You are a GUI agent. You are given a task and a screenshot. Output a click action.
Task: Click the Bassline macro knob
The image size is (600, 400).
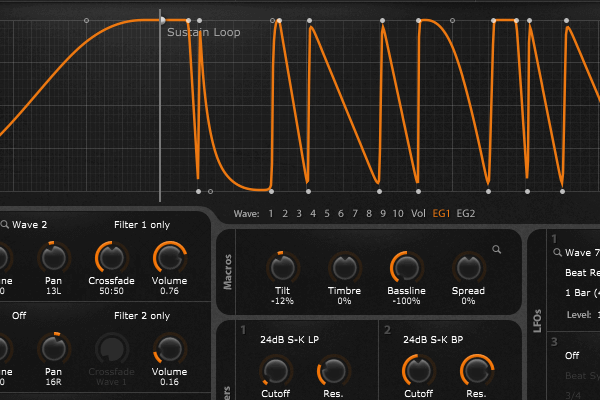(x=406, y=268)
